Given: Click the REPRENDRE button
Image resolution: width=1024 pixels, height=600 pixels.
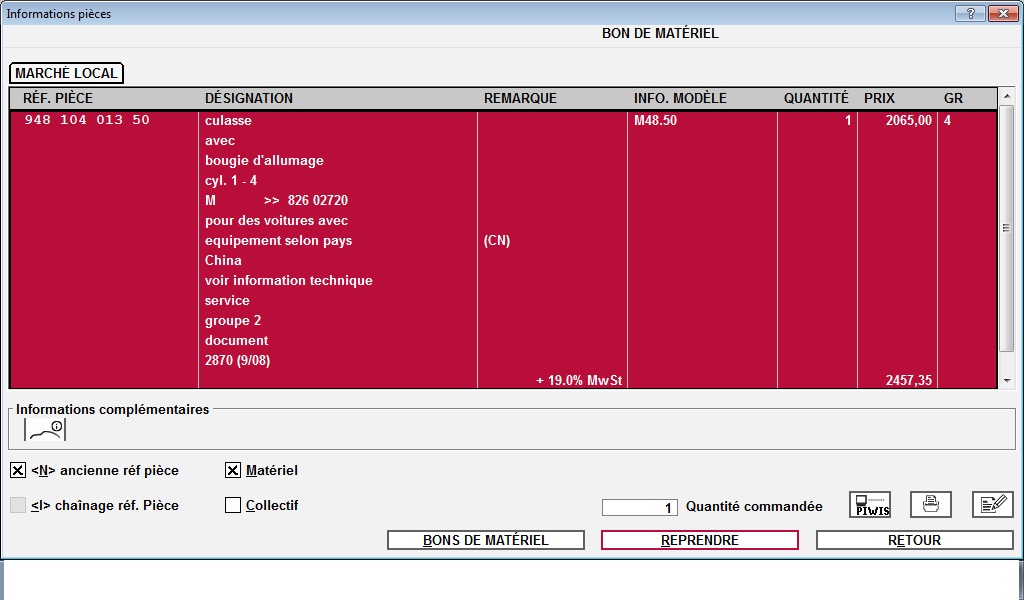Looking at the screenshot, I should pyautogui.click(x=699, y=540).
